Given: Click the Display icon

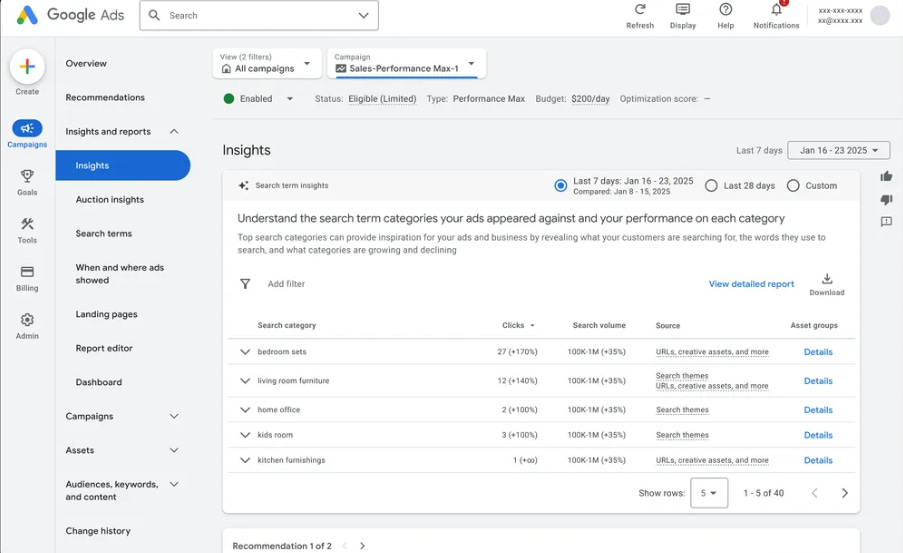Looking at the screenshot, I should click(682, 10).
